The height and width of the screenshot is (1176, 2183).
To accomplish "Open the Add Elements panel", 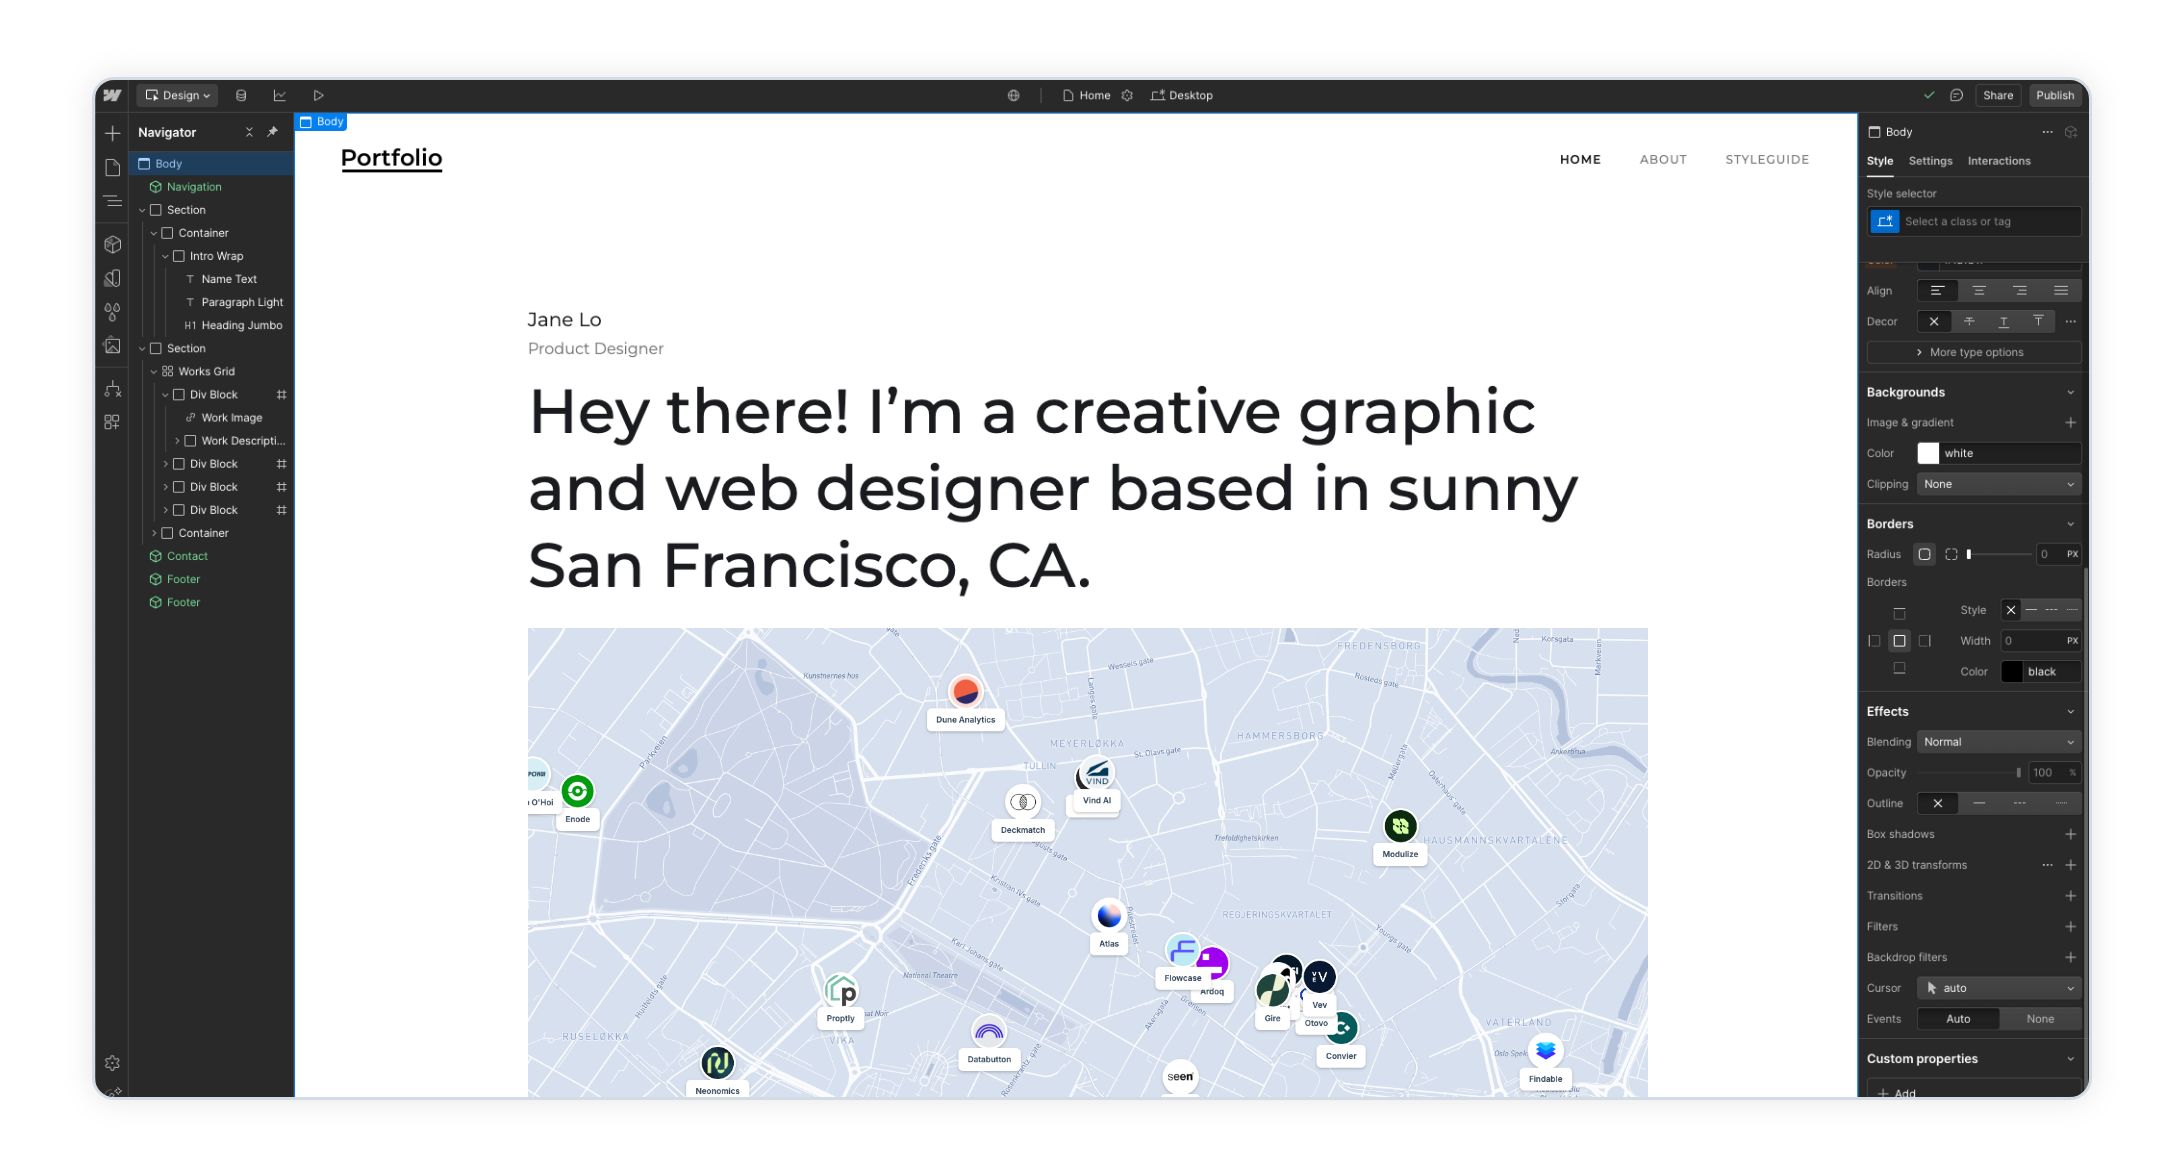I will (113, 133).
